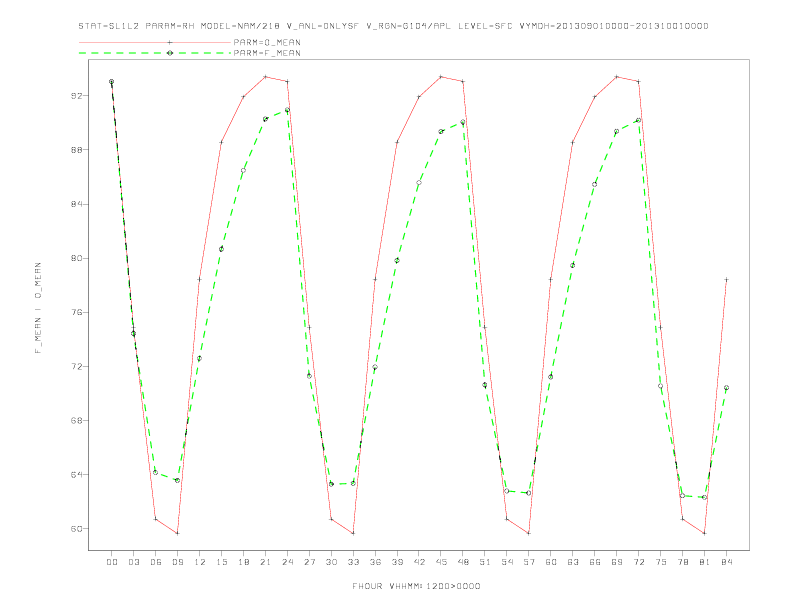Click x-axis tick label 75
Screen dimensions: 792x612
[661, 562]
